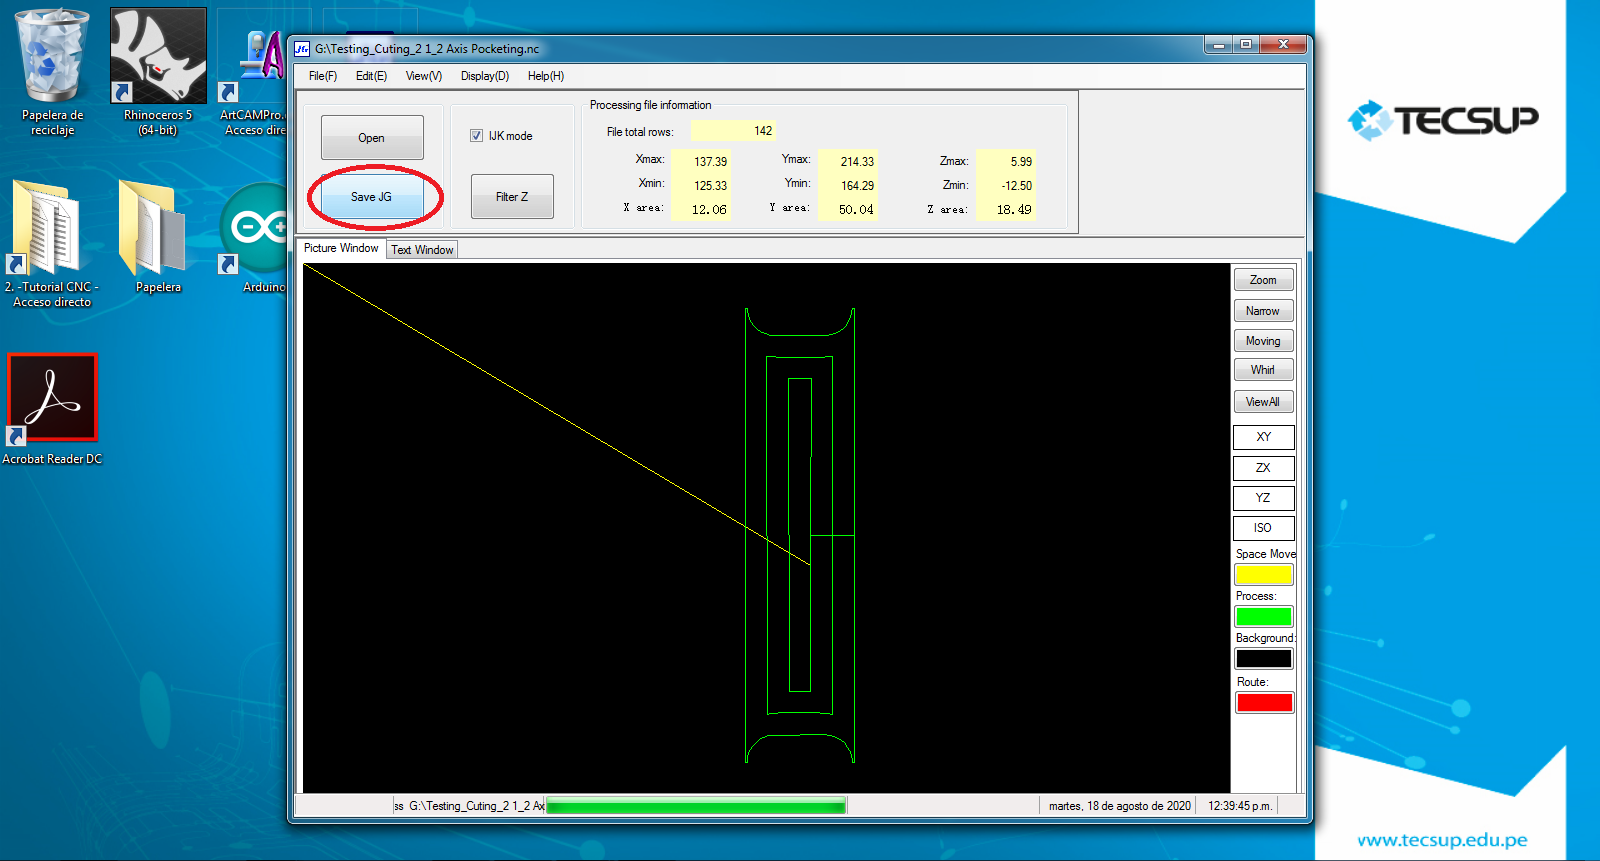Click the date 'martes, 18 de agosto de 2020'
The height and width of the screenshot is (861, 1600).
click(1120, 806)
